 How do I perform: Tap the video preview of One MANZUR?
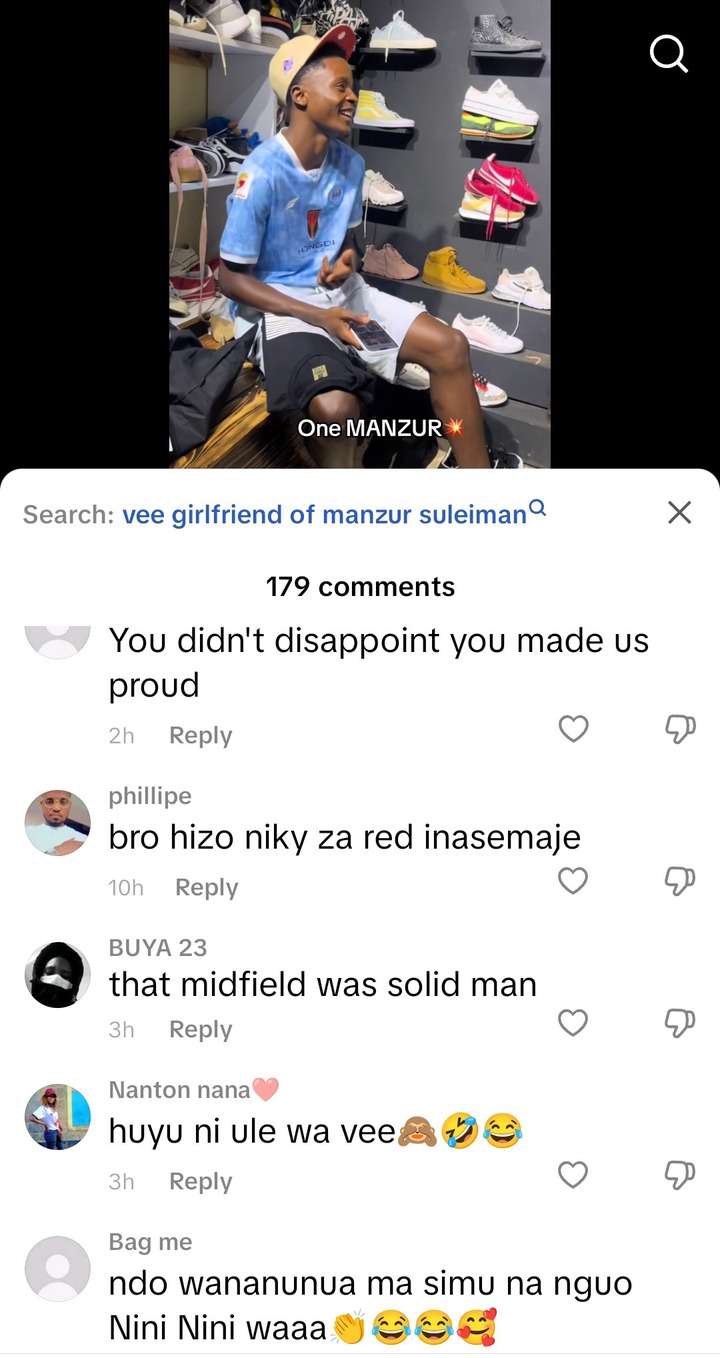360,234
